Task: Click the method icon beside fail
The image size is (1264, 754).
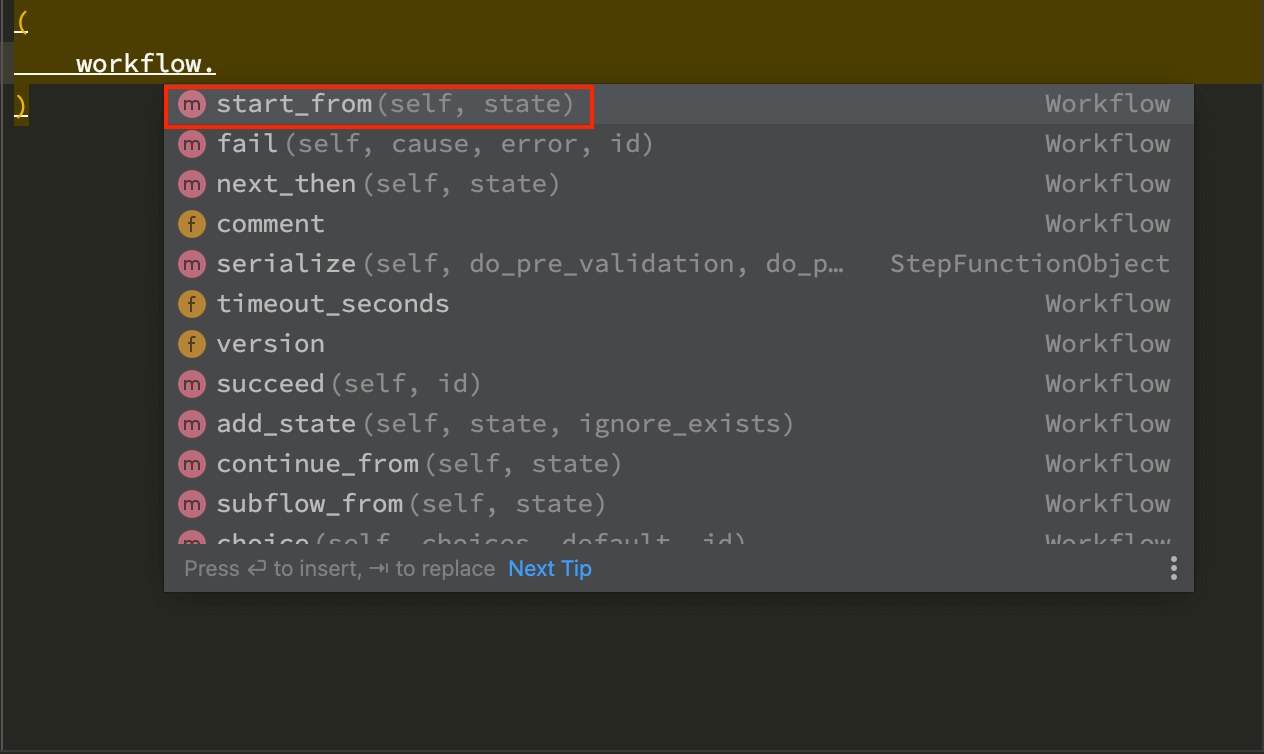Action: (191, 144)
